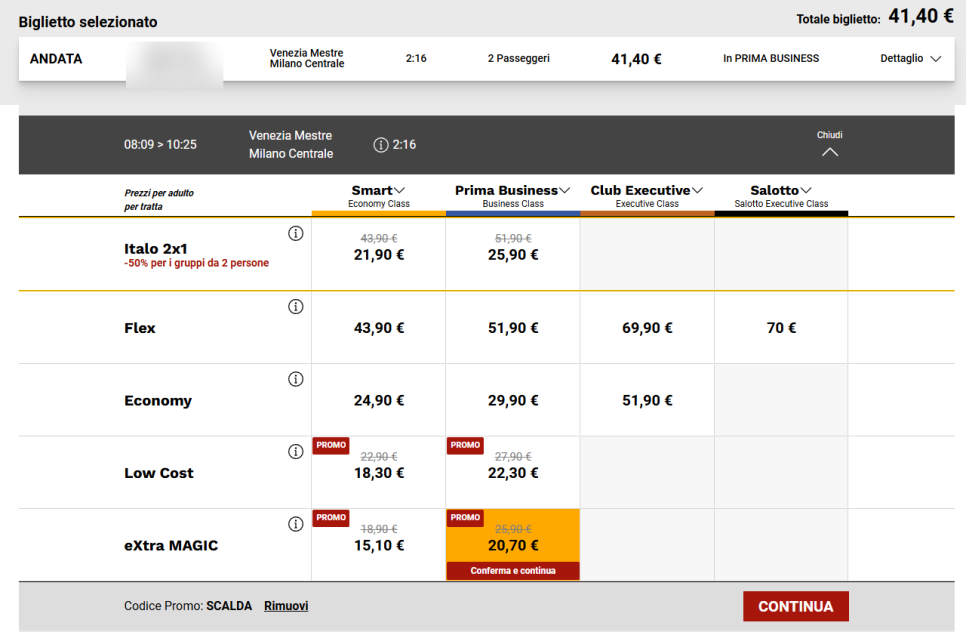Remove promo code via Rimuovi link
Screen dimensions: 966x632
286,606
